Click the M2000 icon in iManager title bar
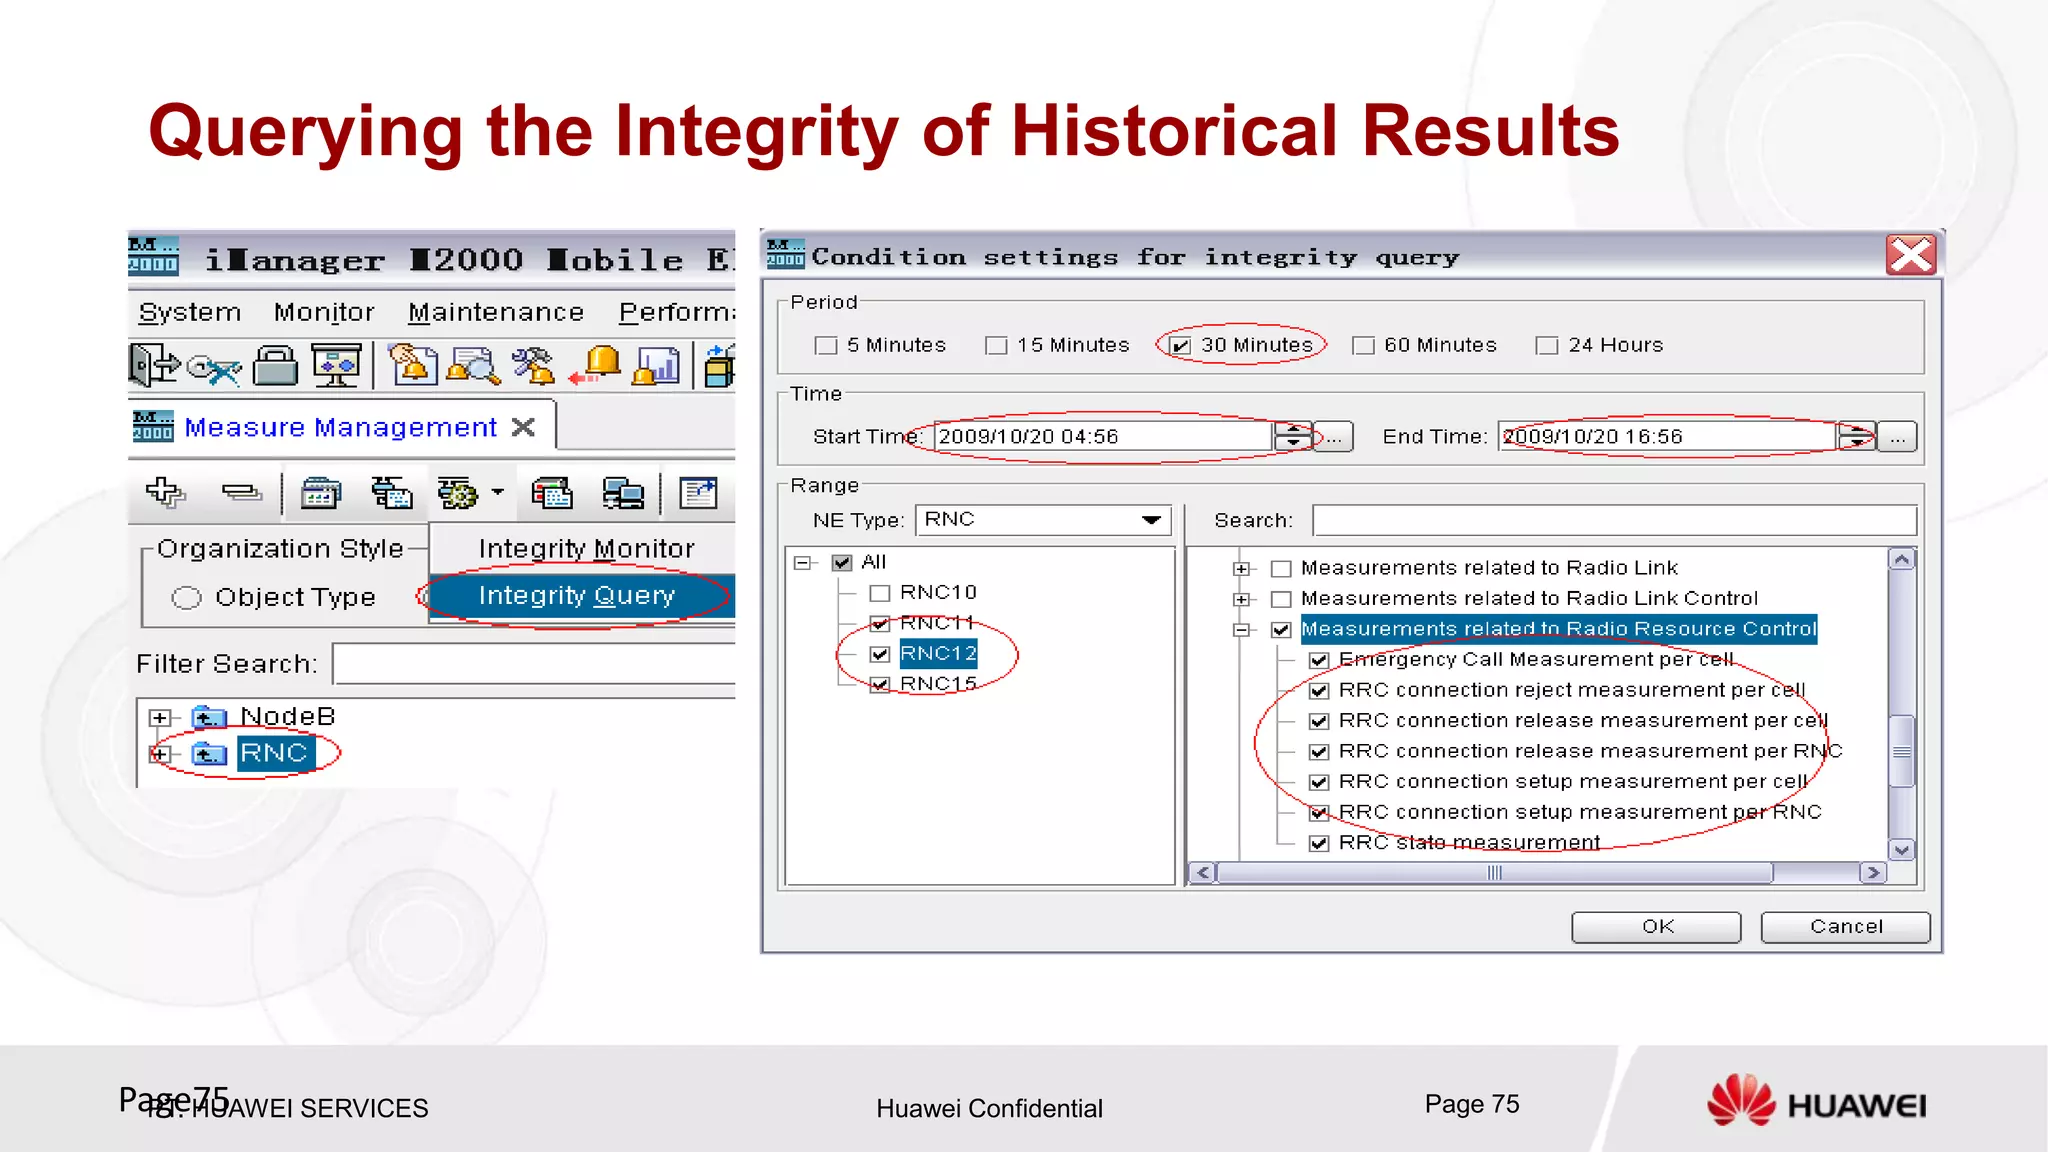Screen dimensions: 2048x1152 pos(153,257)
